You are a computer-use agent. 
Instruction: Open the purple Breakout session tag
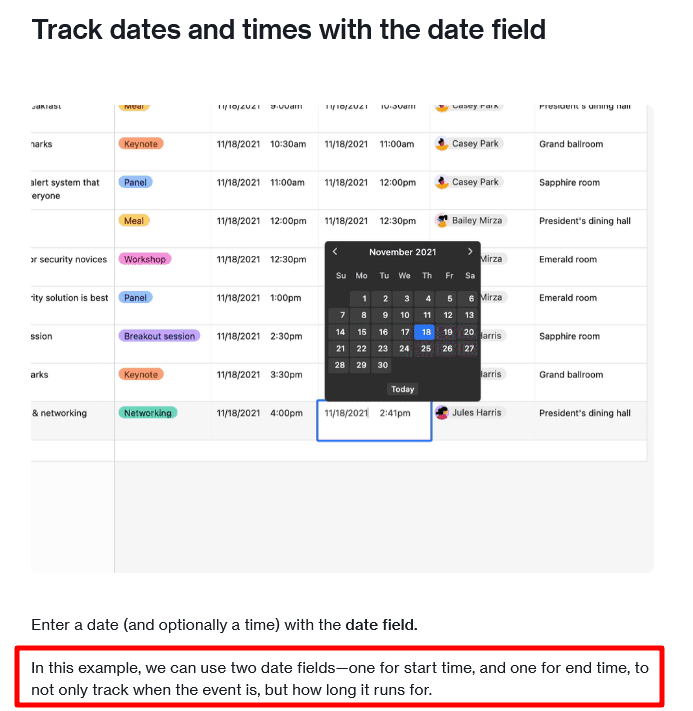[x=159, y=337]
